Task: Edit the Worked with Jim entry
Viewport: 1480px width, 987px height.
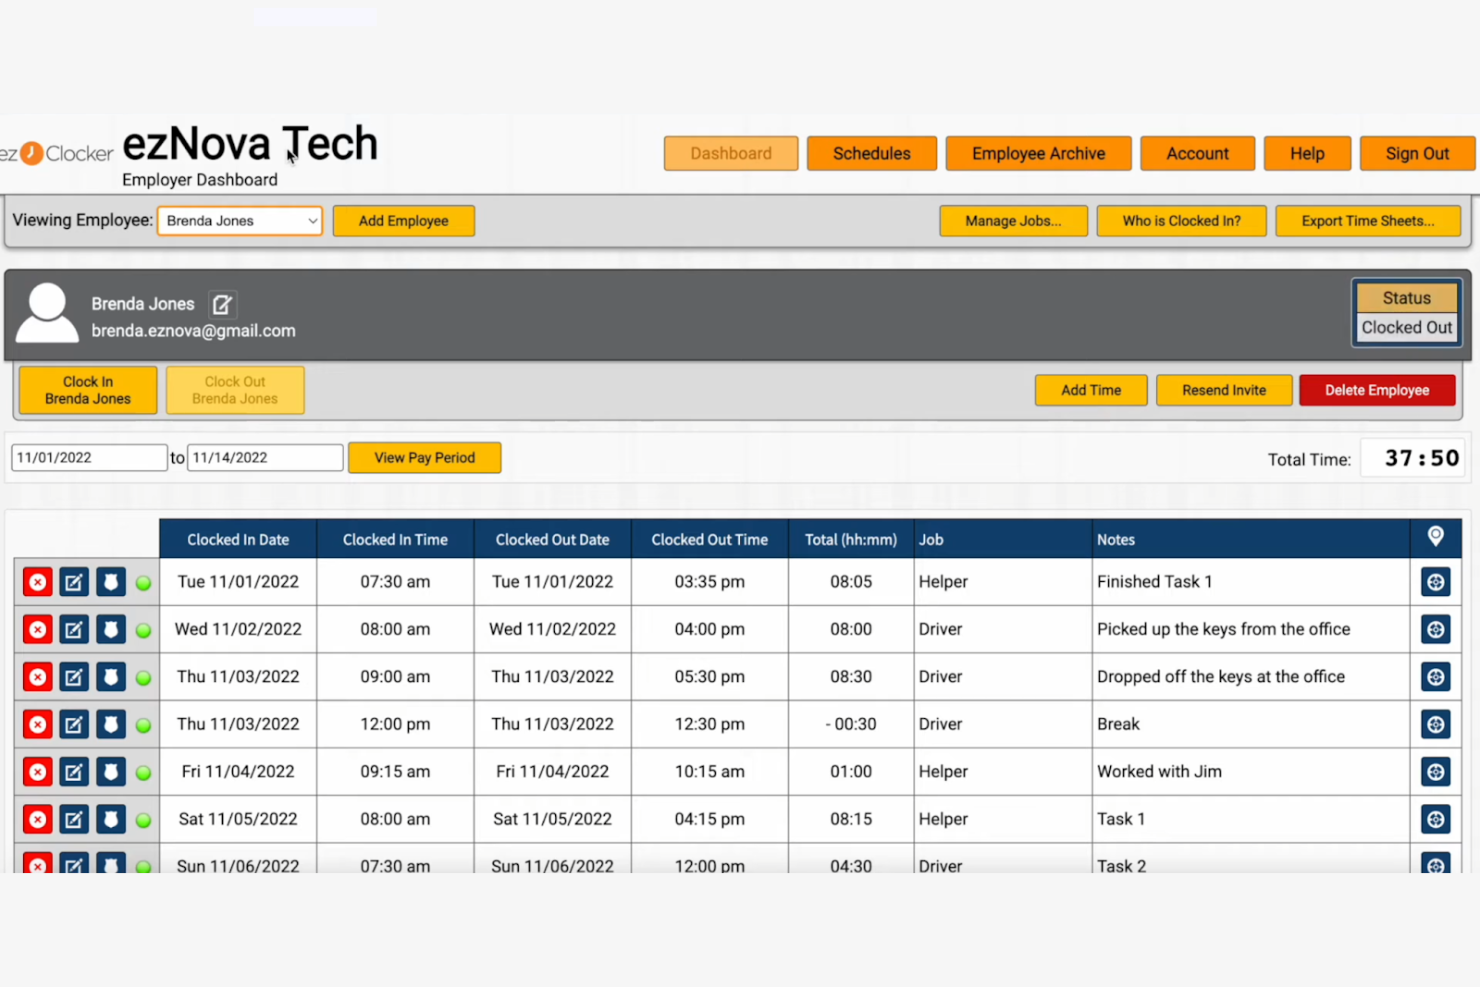Action: pyautogui.click(x=74, y=772)
